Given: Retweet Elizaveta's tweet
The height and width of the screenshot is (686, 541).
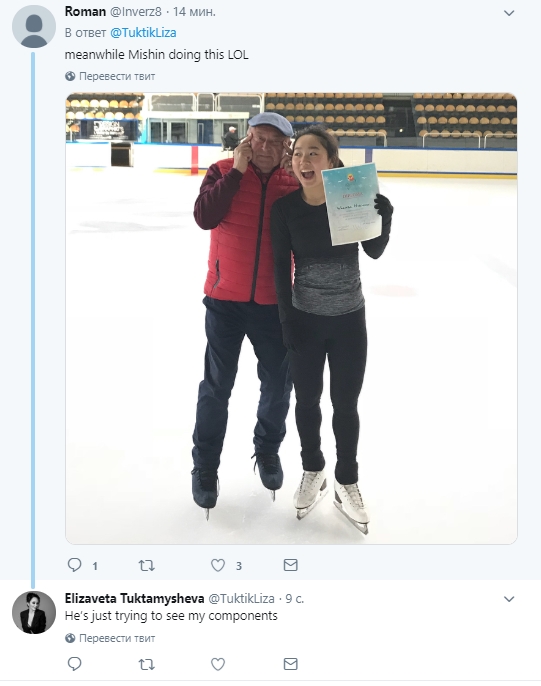Looking at the screenshot, I should [147, 665].
